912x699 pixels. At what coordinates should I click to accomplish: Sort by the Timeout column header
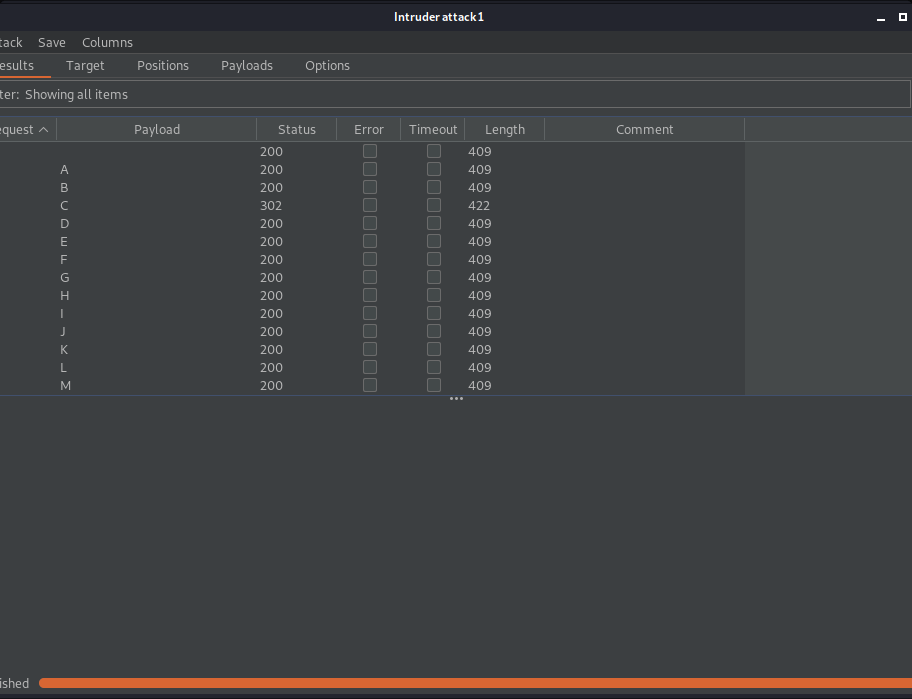[x=433, y=130]
